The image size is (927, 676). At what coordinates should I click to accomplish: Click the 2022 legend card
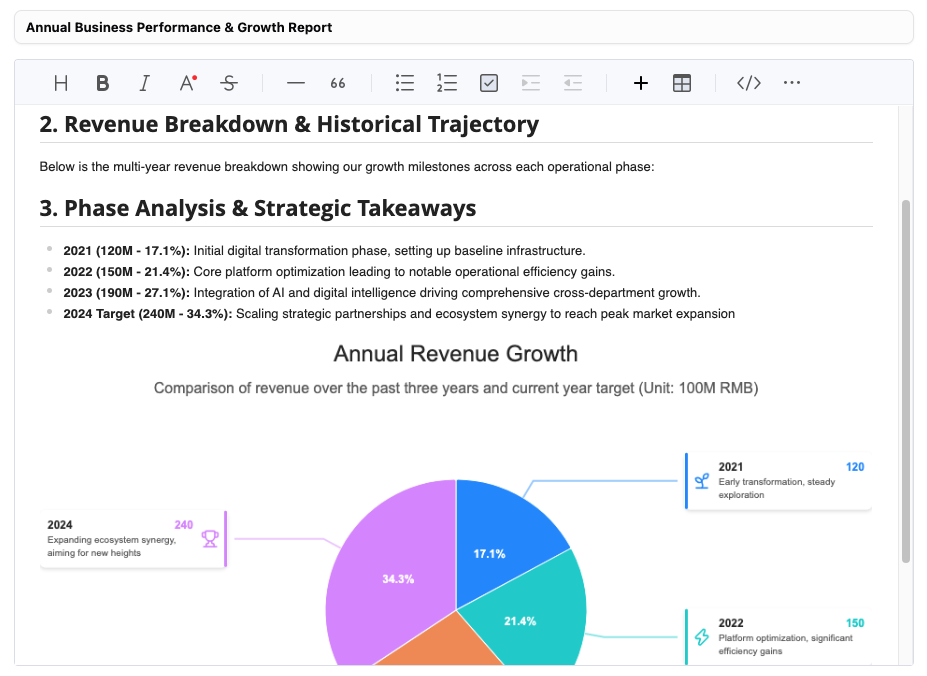coord(778,637)
